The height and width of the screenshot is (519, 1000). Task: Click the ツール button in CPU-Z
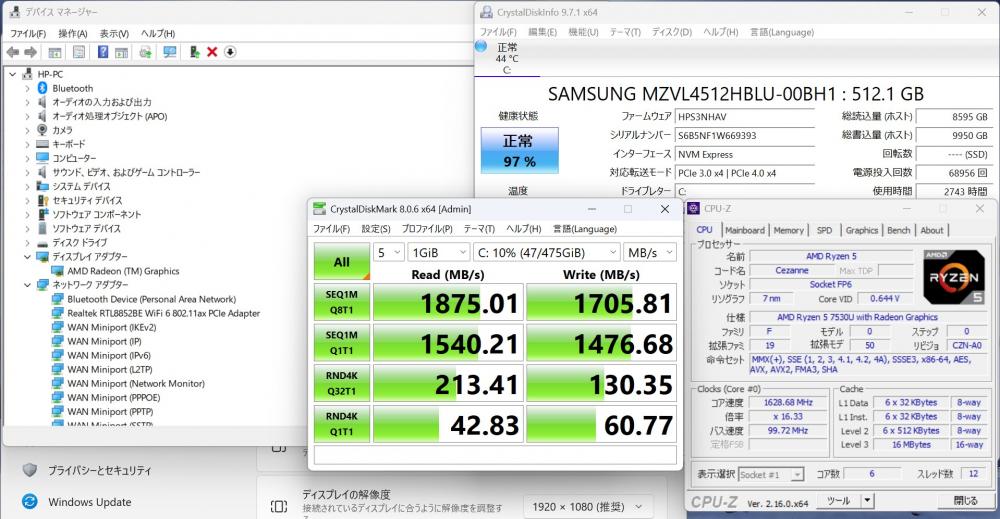[x=846, y=501]
